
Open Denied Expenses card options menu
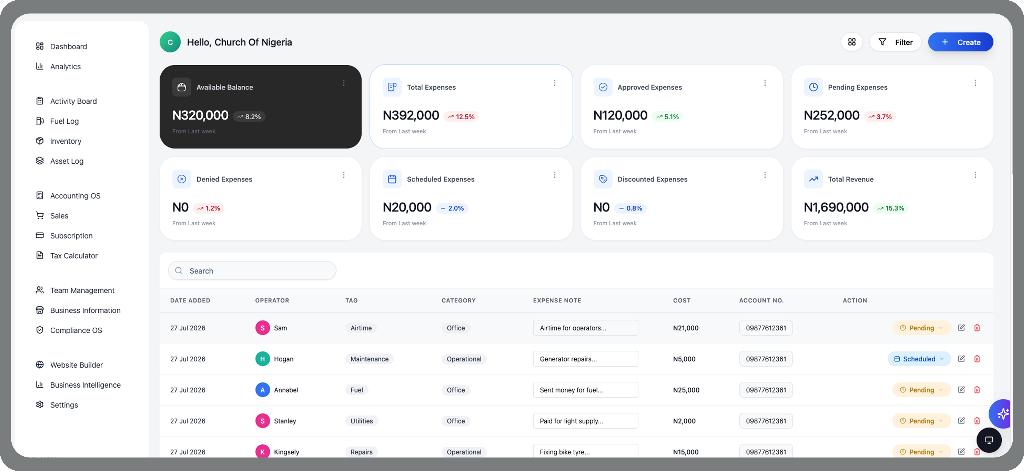click(x=344, y=175)
